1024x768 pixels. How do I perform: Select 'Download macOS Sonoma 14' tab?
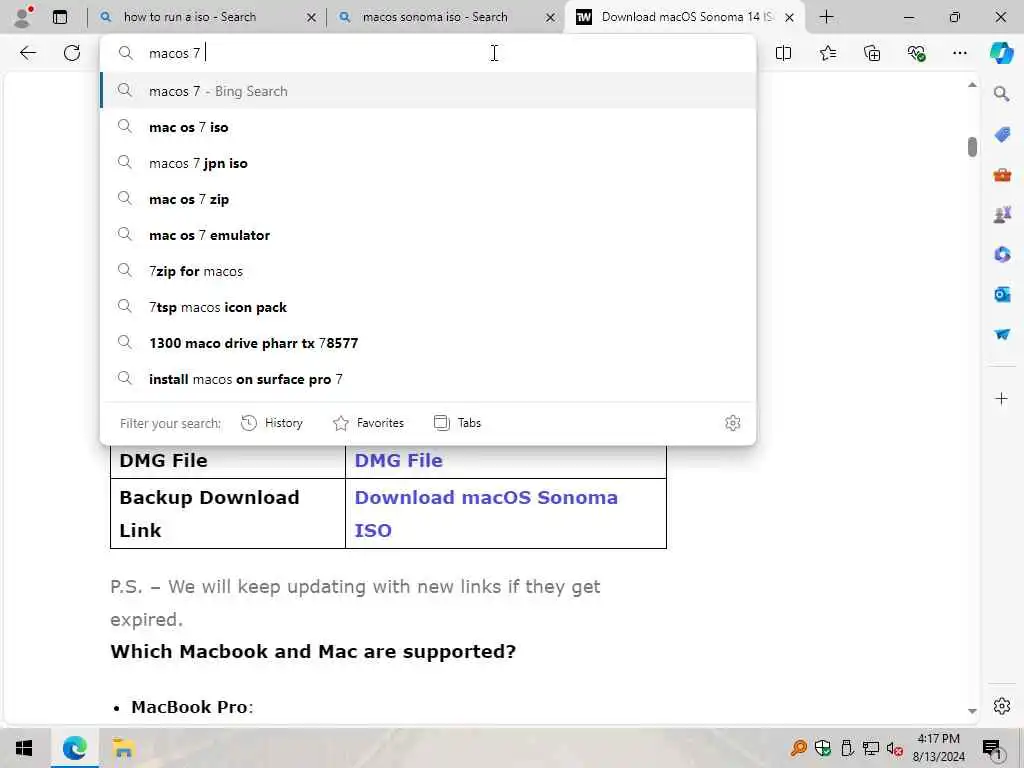(682, 17)
